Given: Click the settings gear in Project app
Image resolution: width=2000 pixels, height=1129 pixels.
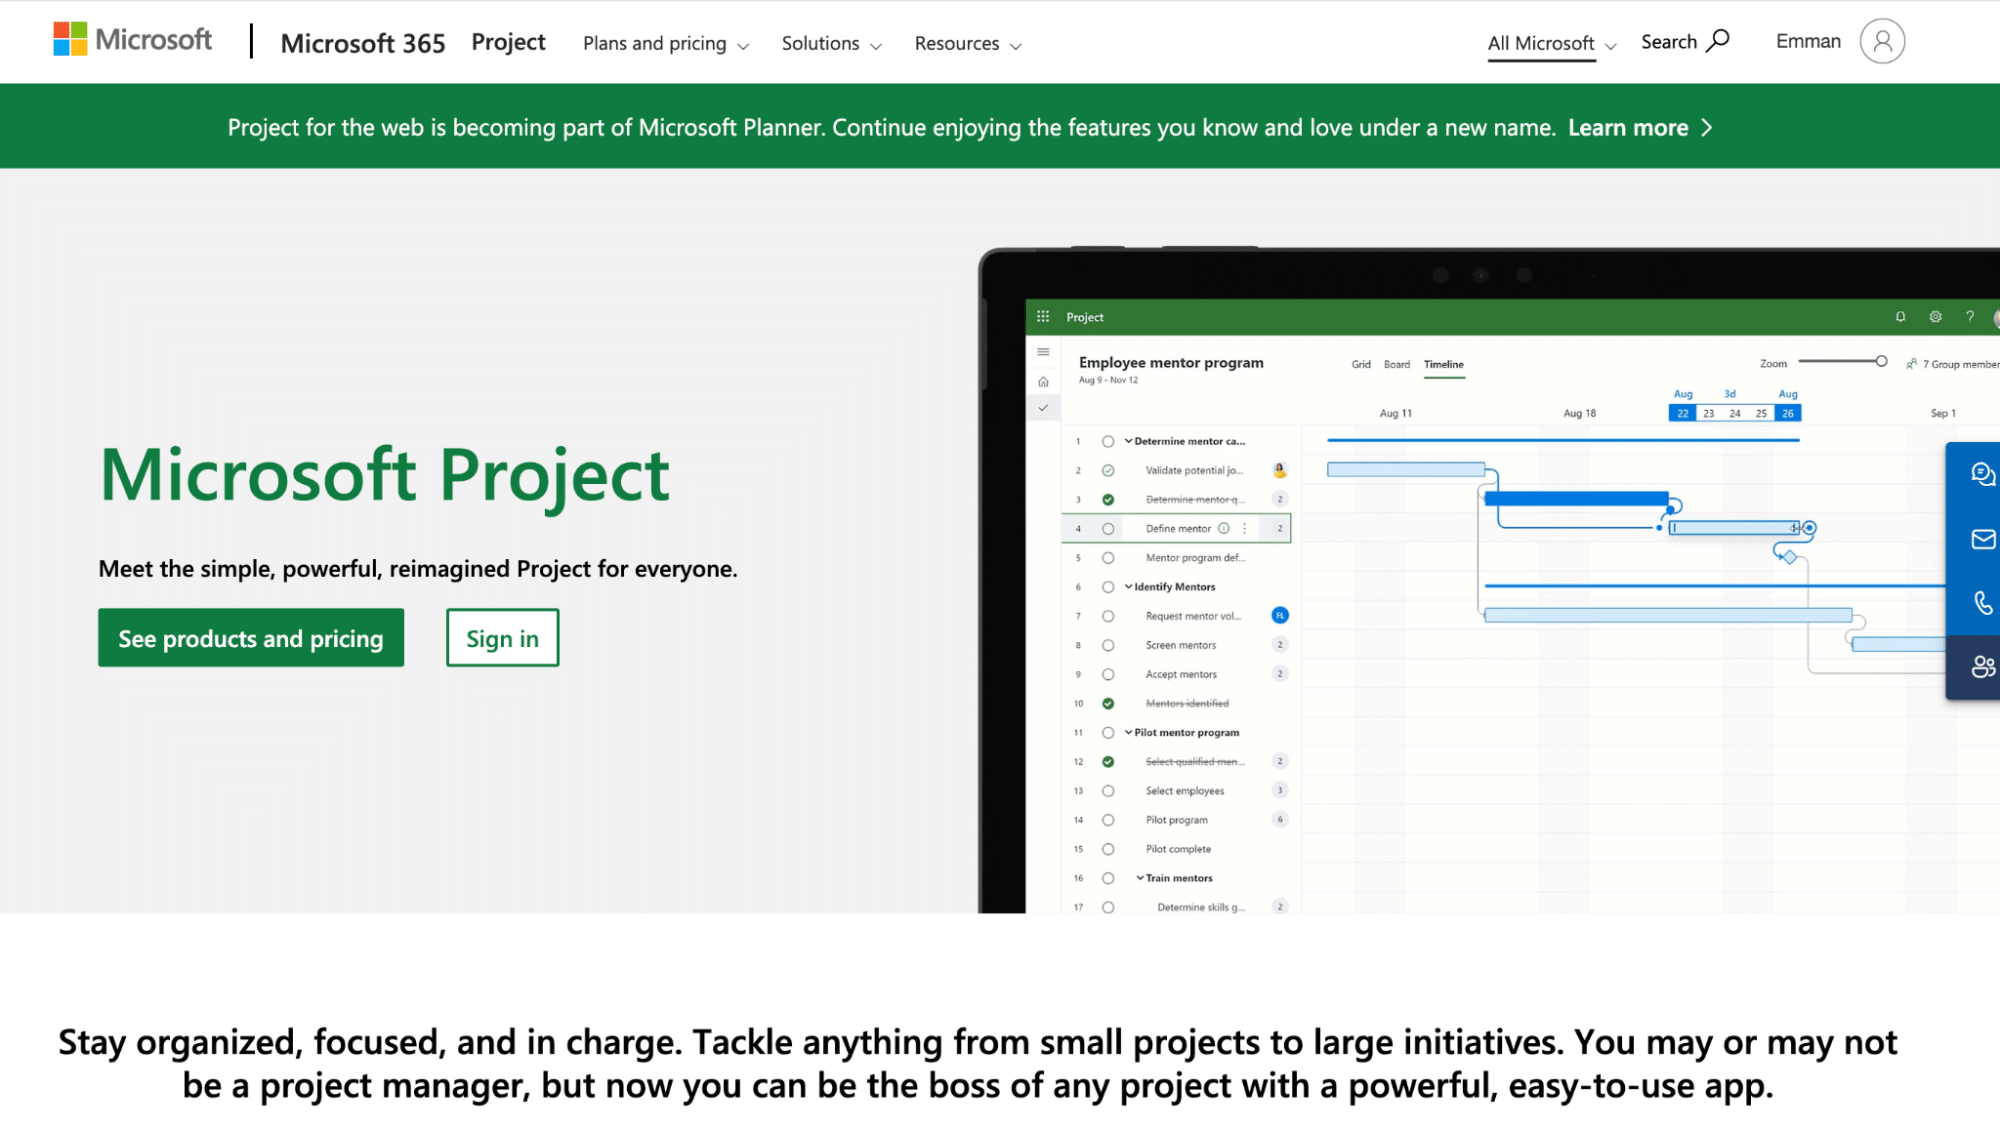Looking at the screenshot, I should point(1935,317).
